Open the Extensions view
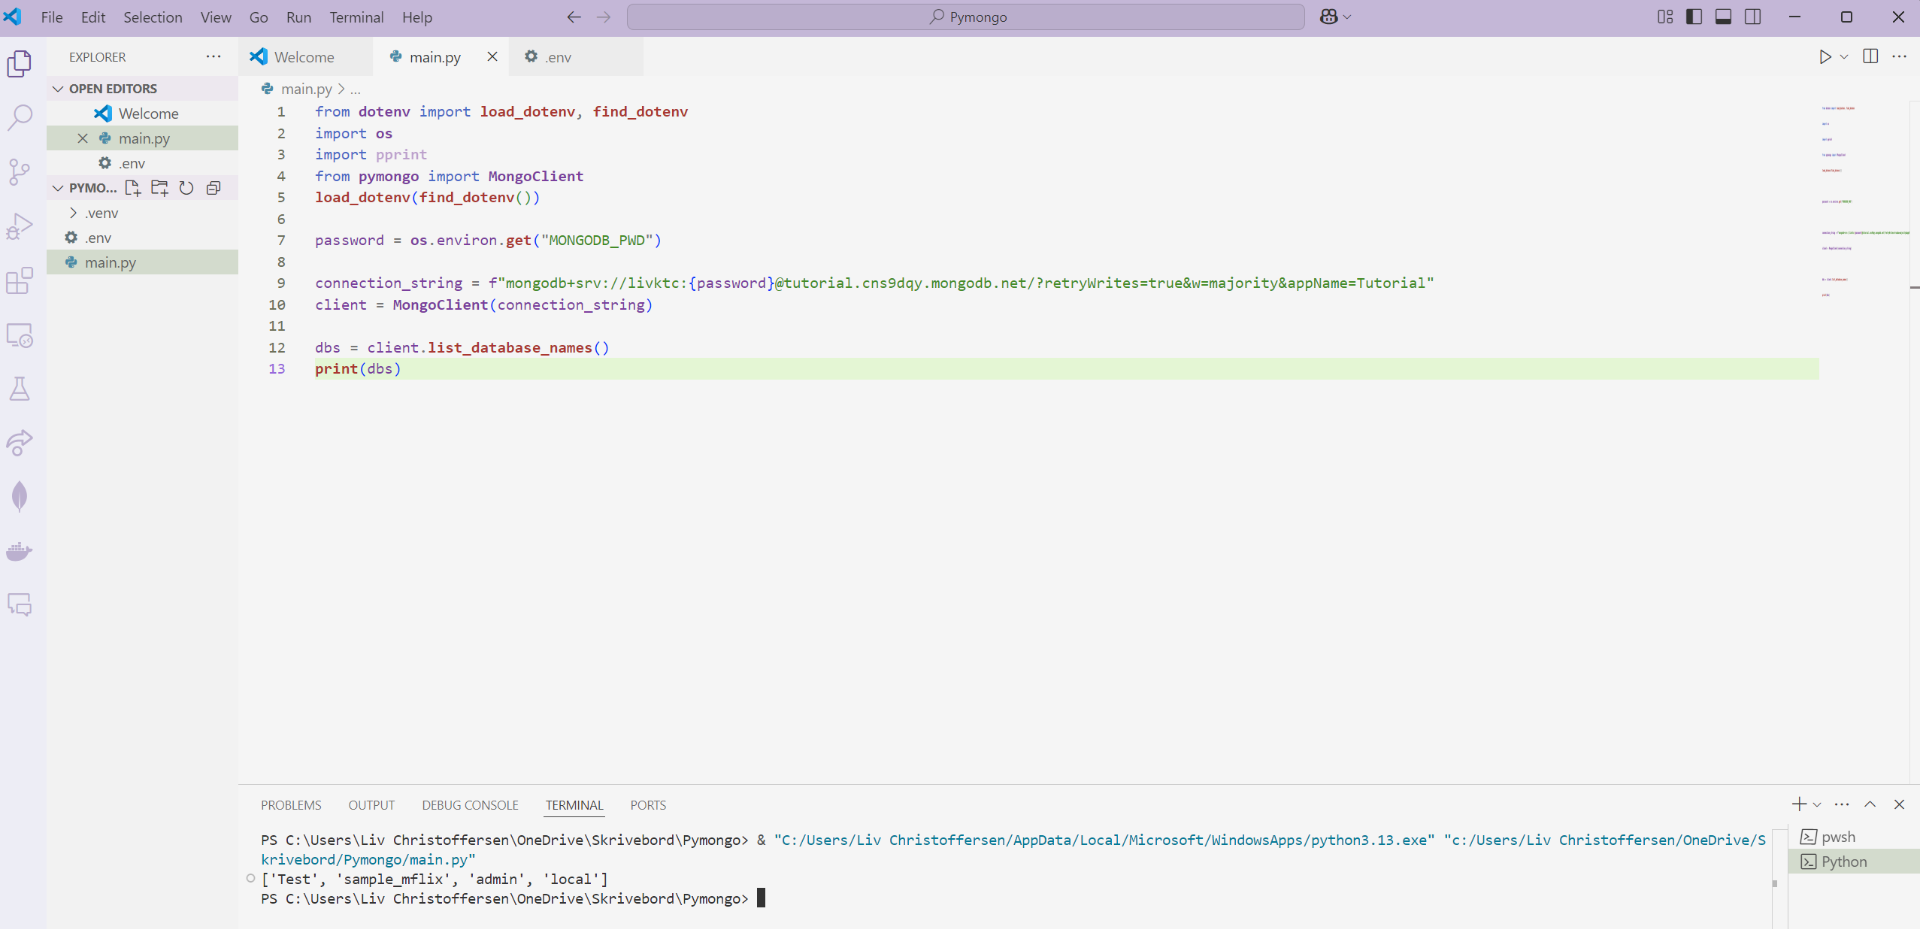1920x929 pixels. 20,281
